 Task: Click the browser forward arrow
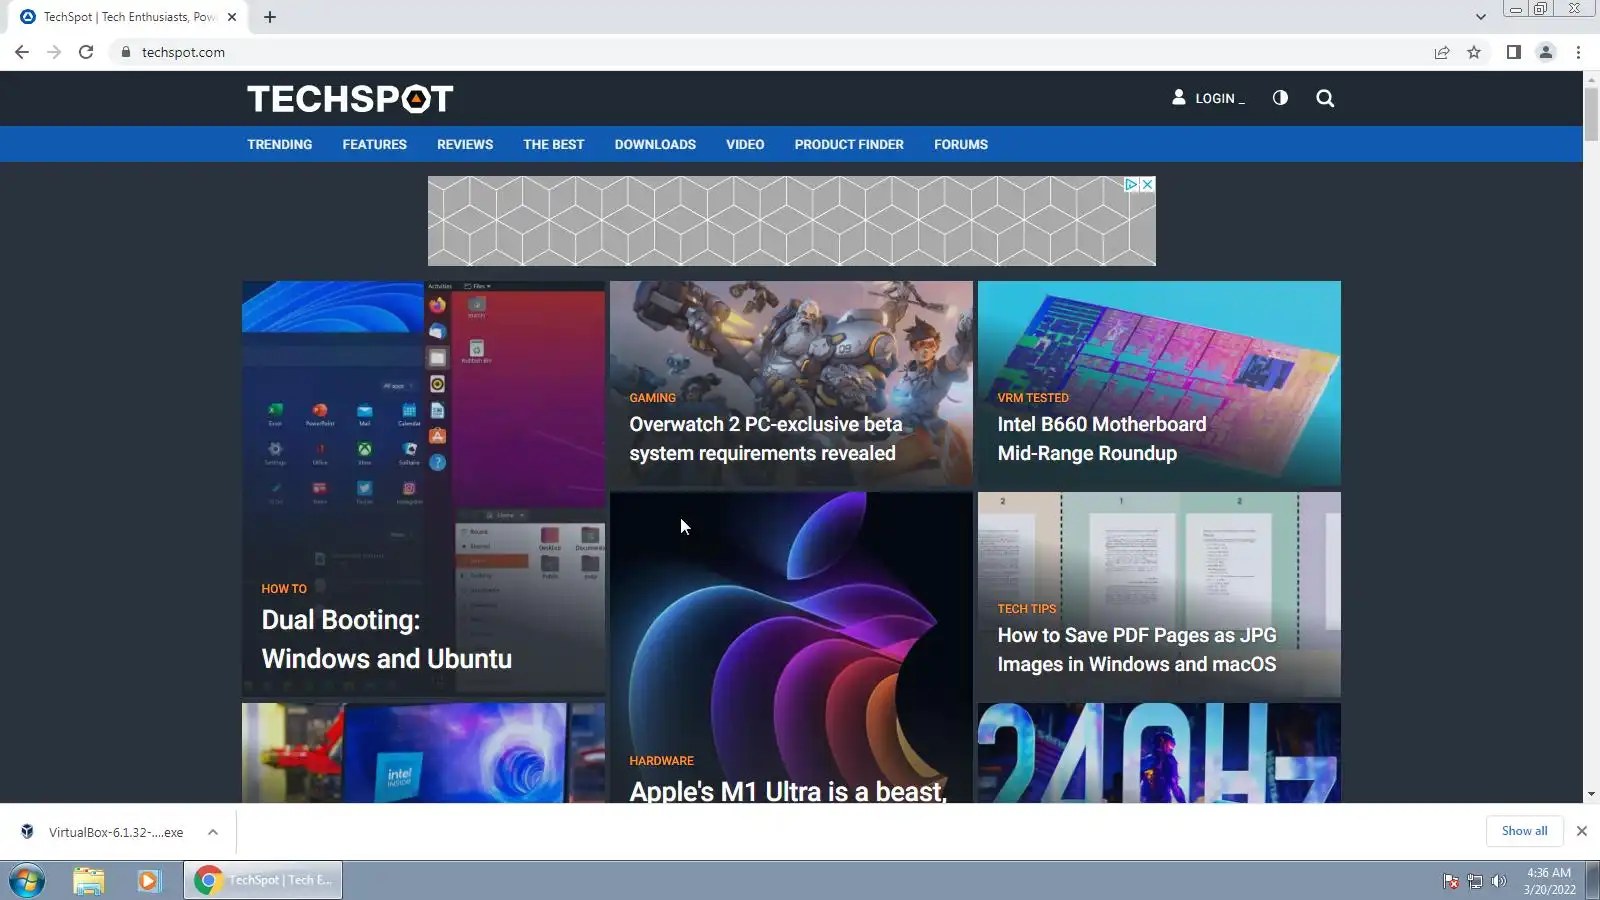click(54, 52)
